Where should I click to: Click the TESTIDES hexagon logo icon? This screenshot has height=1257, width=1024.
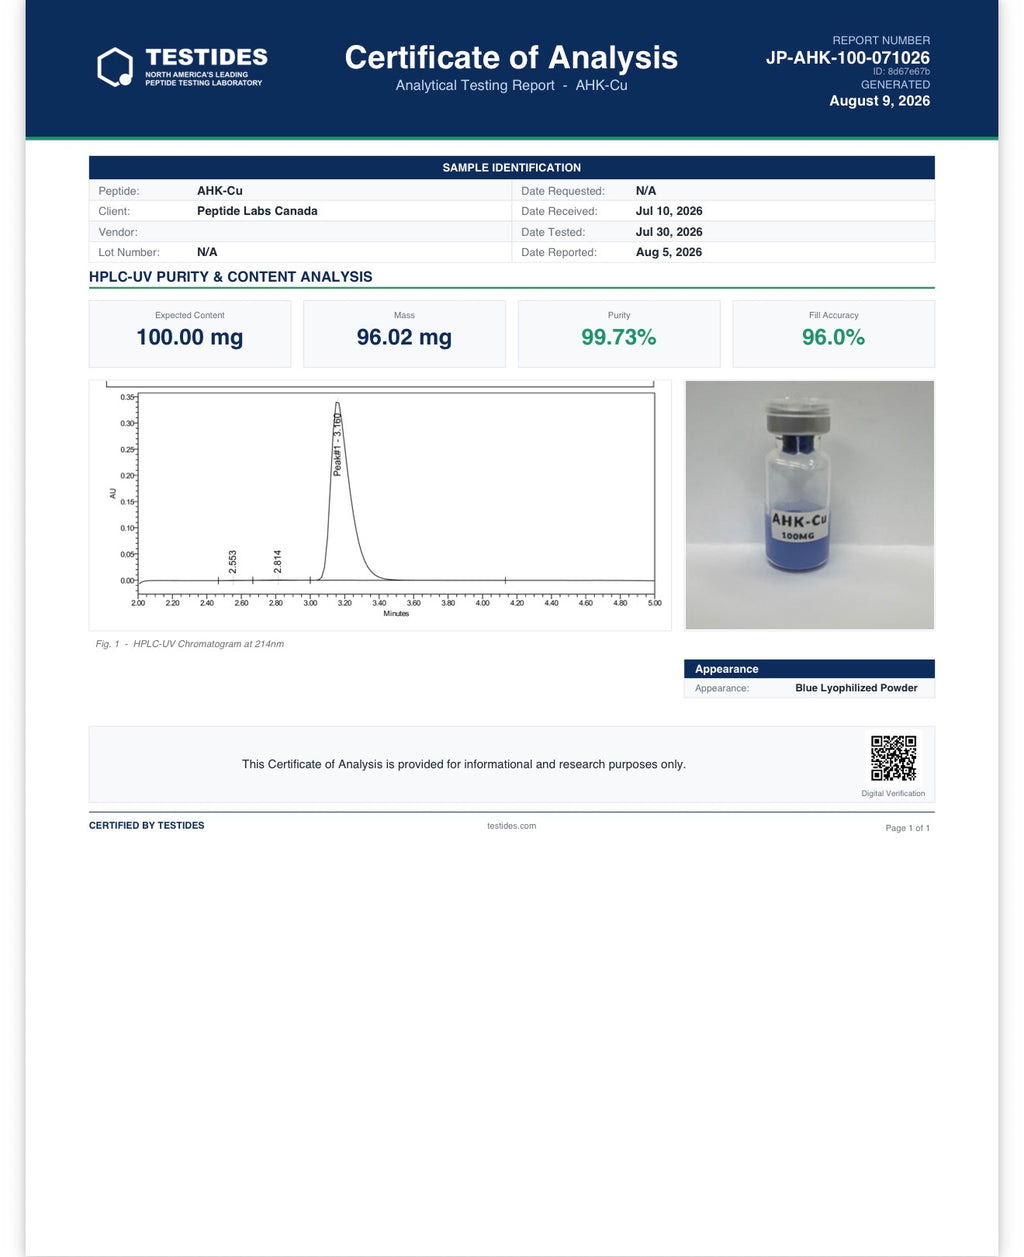(115, 67)
